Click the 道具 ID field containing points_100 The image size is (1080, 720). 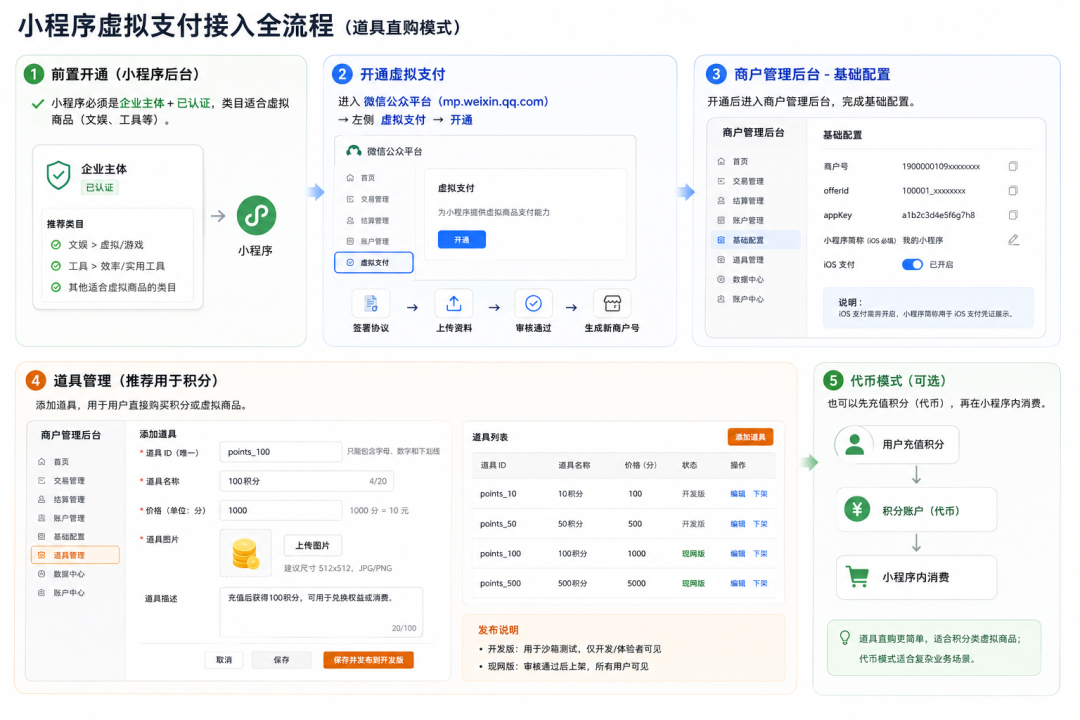pos(281,452)
